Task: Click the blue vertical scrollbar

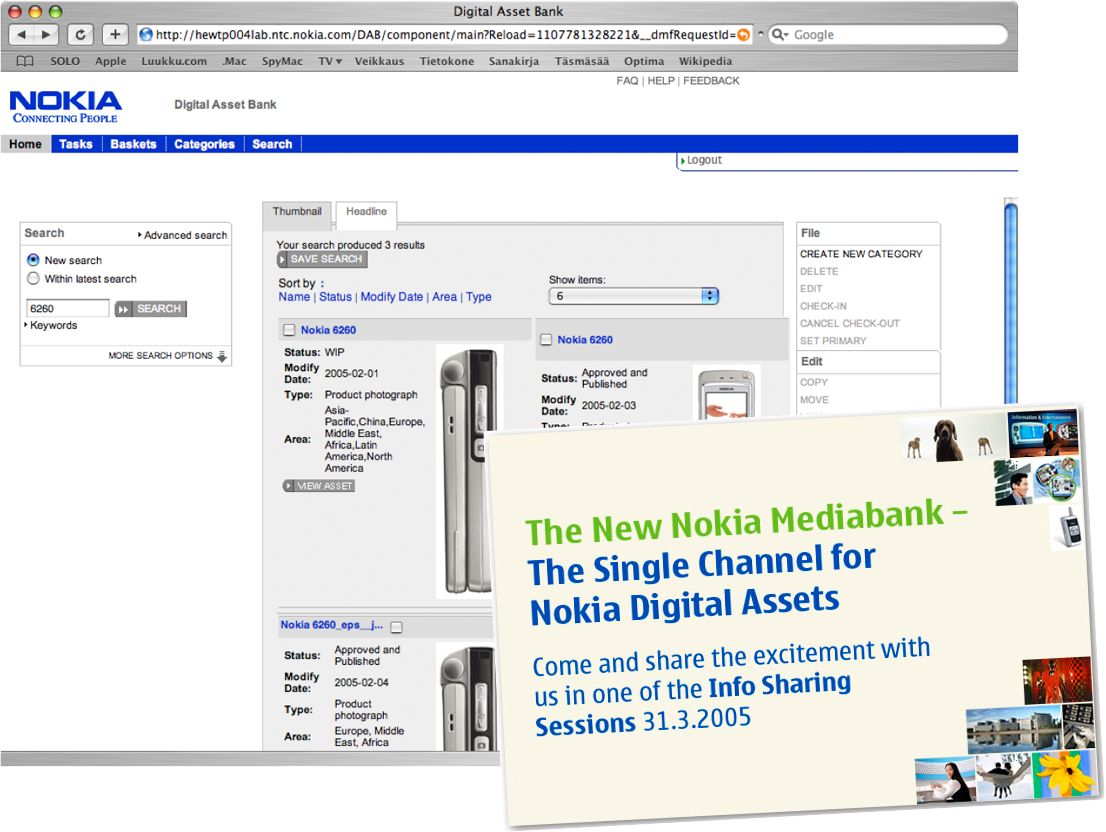Action: pos(1011,303)
